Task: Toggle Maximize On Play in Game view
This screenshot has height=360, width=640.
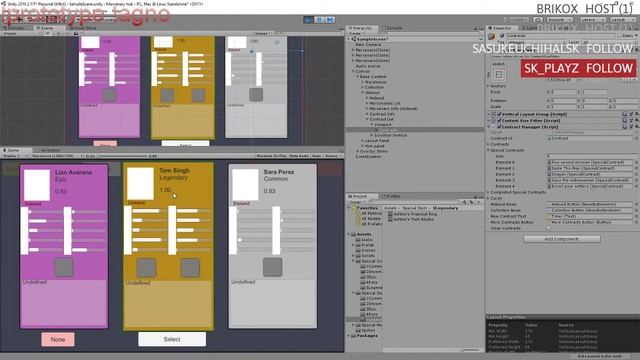Action: coord(271,156)
